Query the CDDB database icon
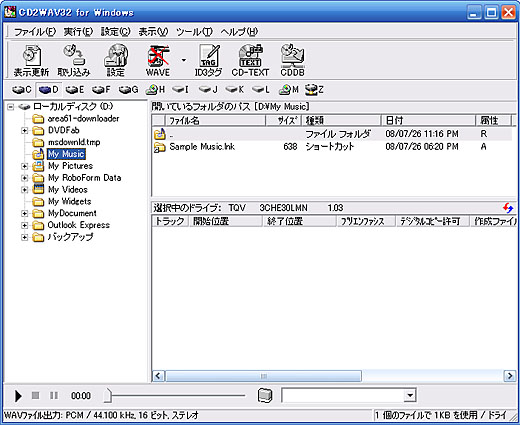 (x=292, y=60)
